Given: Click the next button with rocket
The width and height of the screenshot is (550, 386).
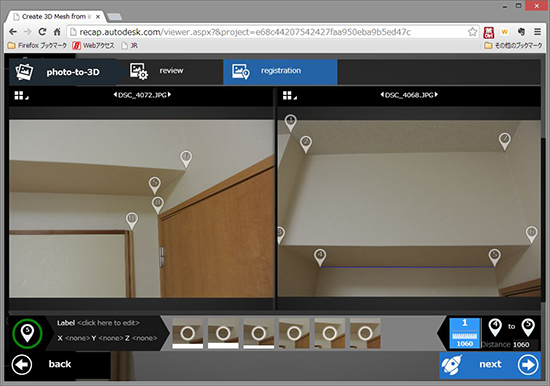Looking at the screenshot, I should 490,365.
